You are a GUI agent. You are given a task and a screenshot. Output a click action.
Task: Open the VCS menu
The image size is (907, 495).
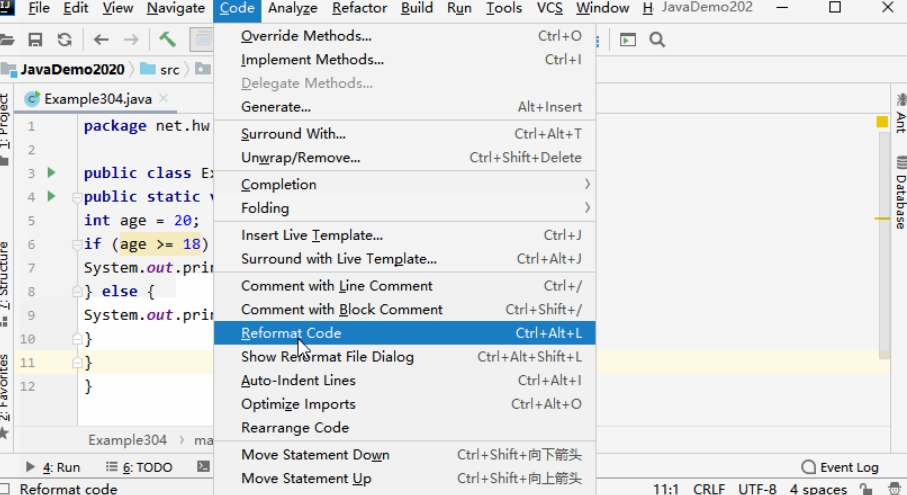click(x=549, y=8)
